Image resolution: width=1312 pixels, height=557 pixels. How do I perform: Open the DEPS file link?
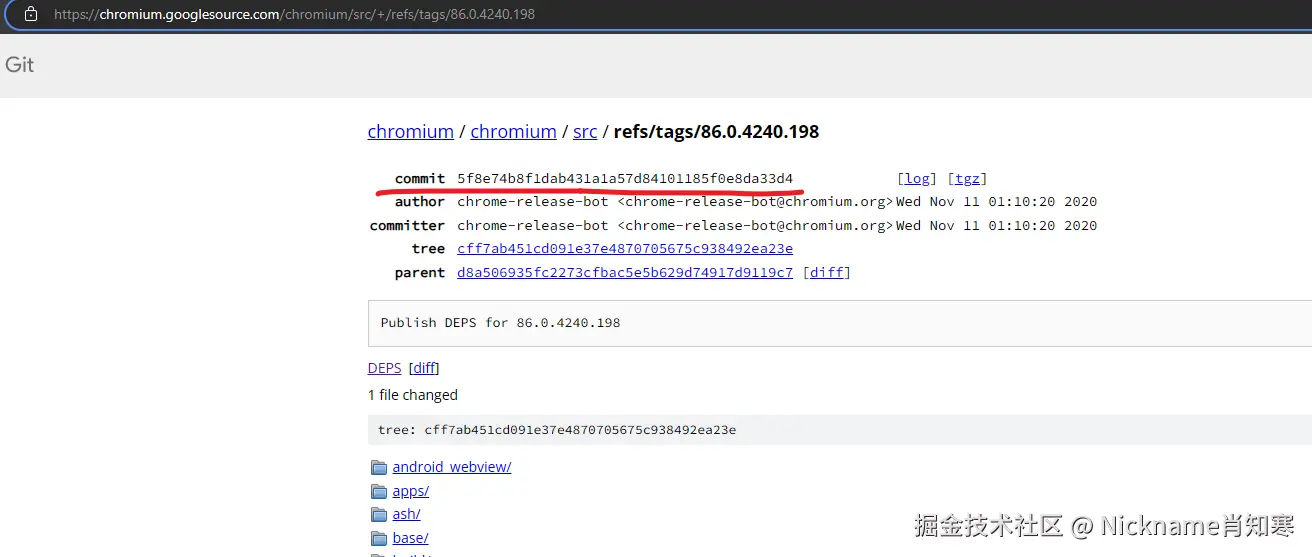(385, 368)
